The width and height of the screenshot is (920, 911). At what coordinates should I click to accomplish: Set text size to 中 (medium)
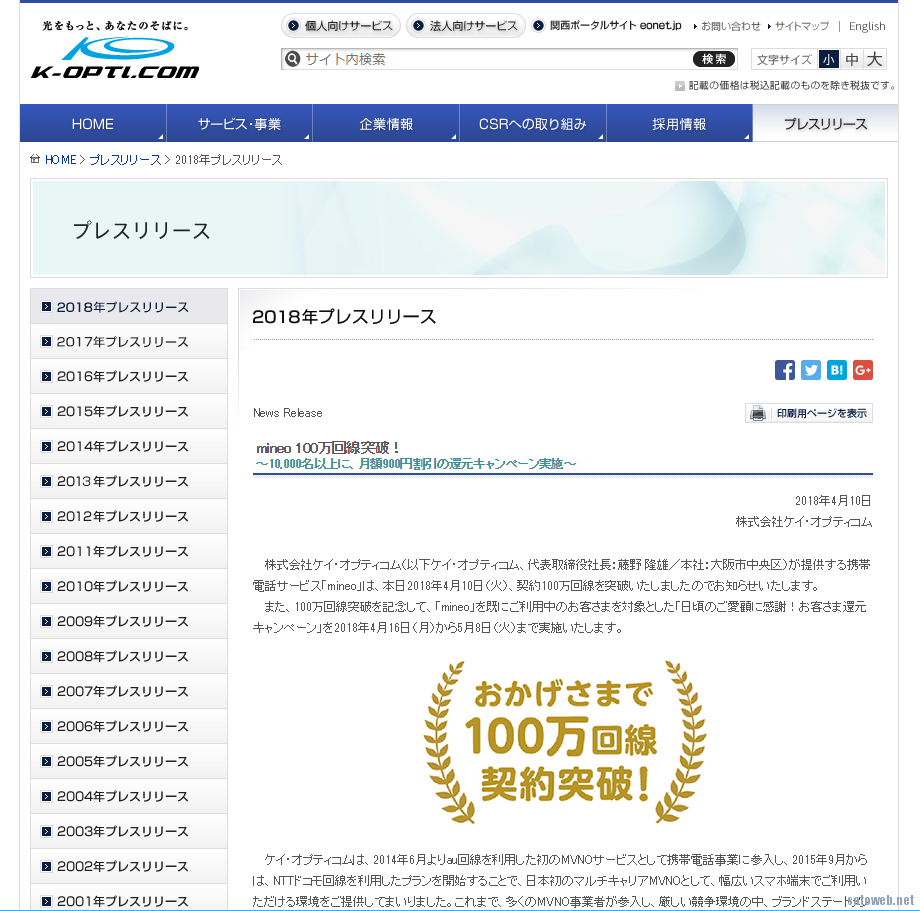(x=852, y=59)
